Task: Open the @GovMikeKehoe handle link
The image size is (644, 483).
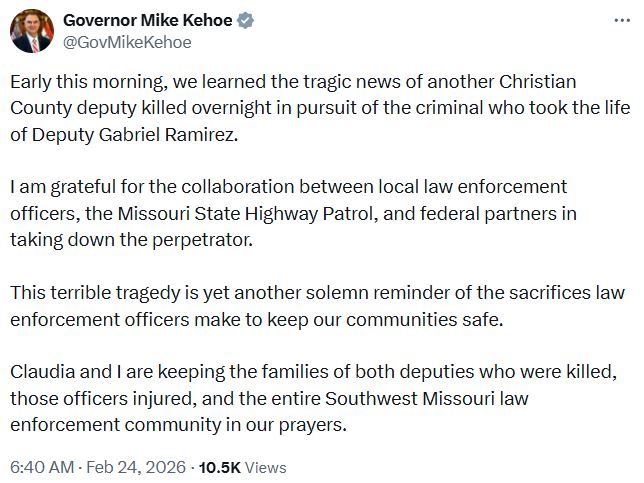Action: coord(127,42)
